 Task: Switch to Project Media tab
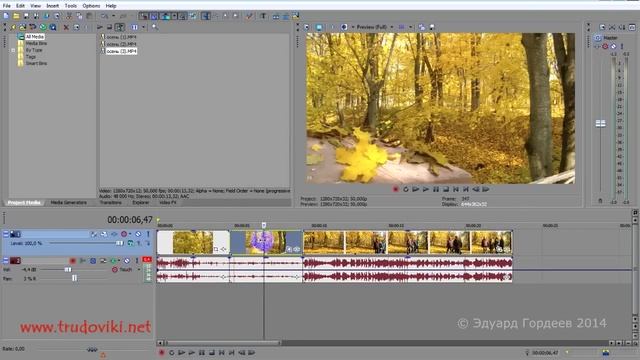[x=24, y=202]
